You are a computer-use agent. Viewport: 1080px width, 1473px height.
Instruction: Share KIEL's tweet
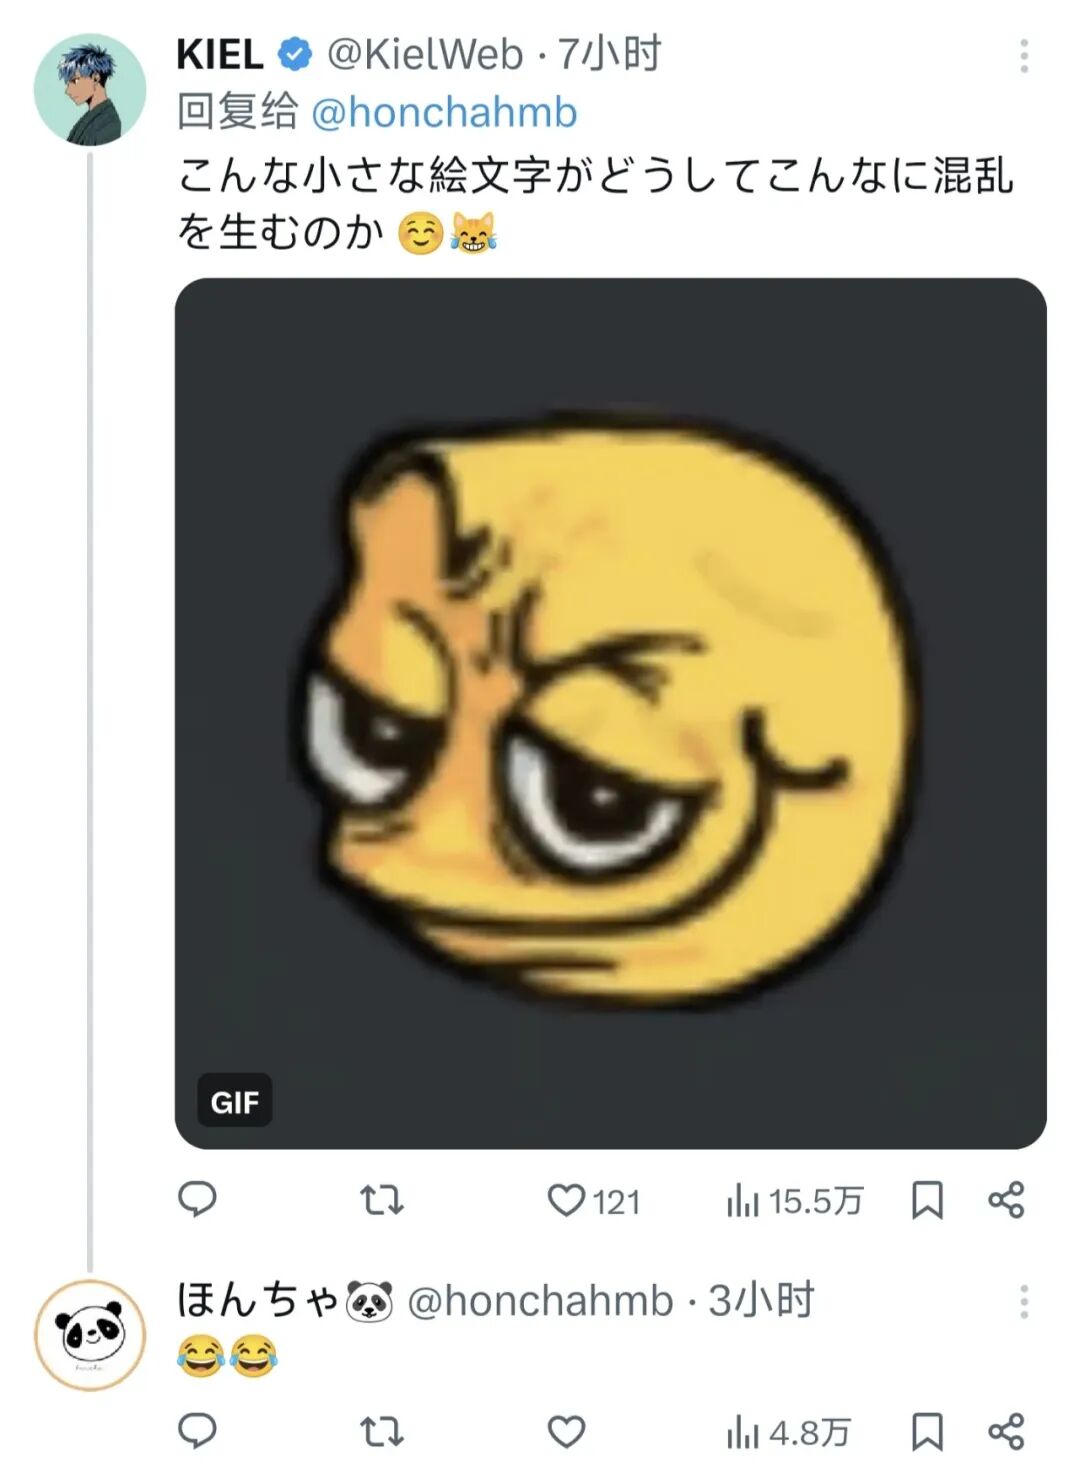click(1006, 1199)
